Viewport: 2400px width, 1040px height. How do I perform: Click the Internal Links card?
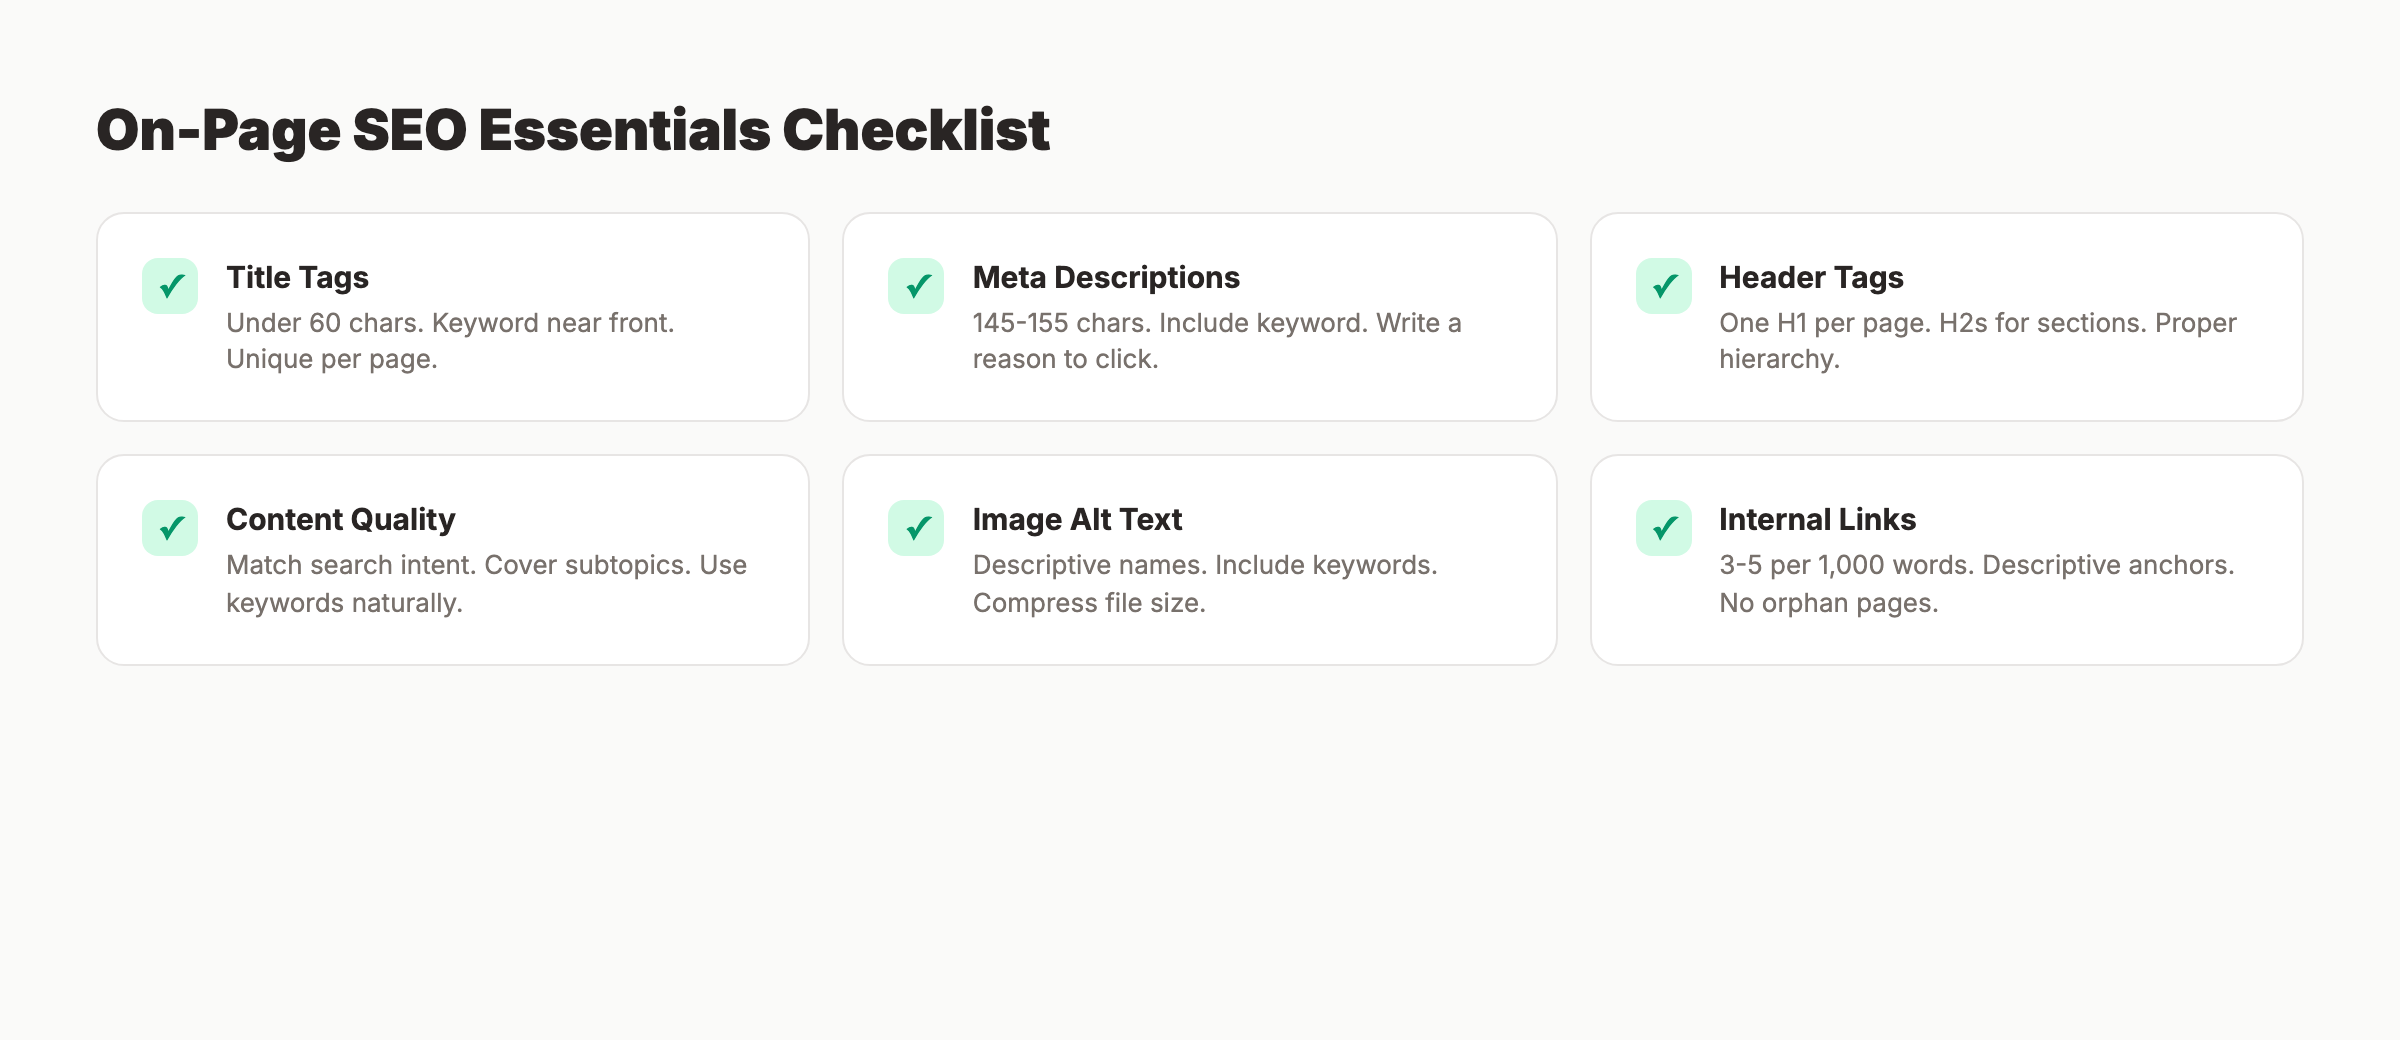click(1946, 559)
